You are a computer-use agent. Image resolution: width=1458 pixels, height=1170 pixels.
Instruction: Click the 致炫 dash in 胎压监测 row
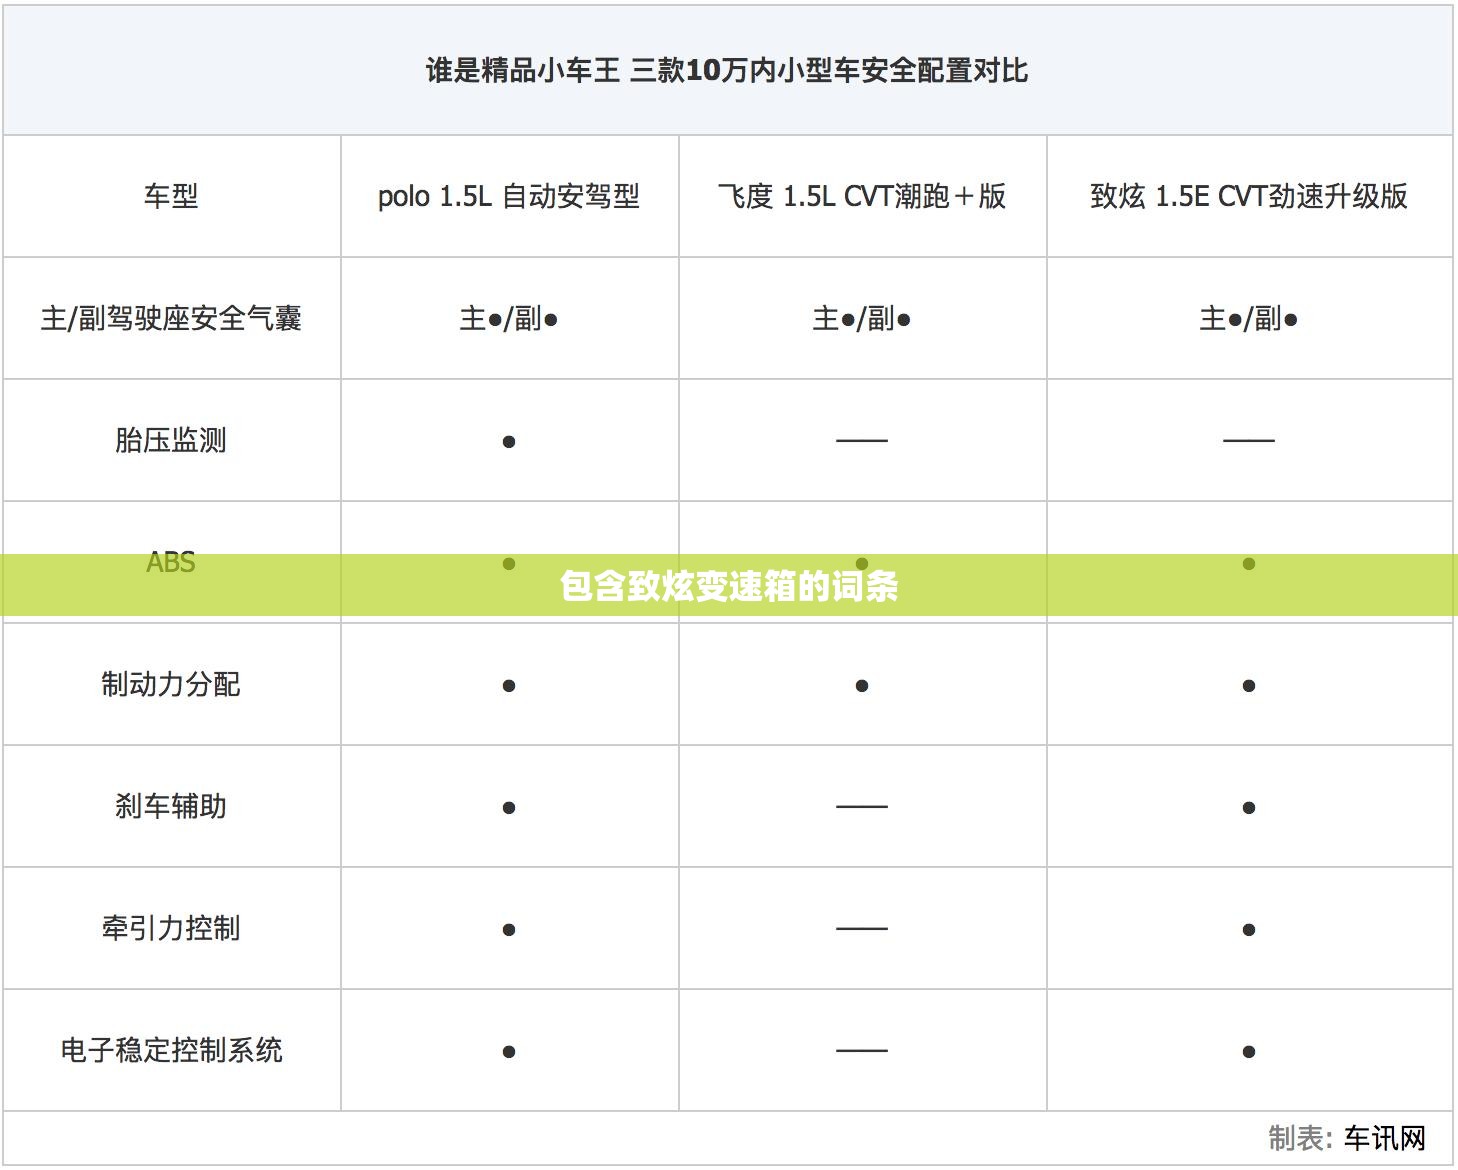click(x=1249, y=440)
